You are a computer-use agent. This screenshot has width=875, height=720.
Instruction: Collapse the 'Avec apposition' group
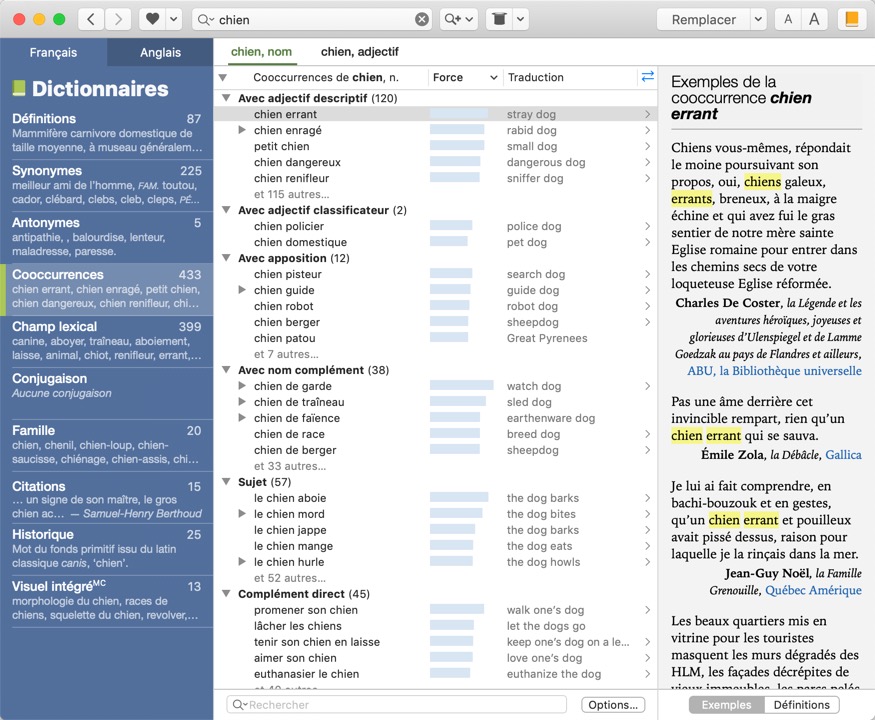click(x=227, y=258)
